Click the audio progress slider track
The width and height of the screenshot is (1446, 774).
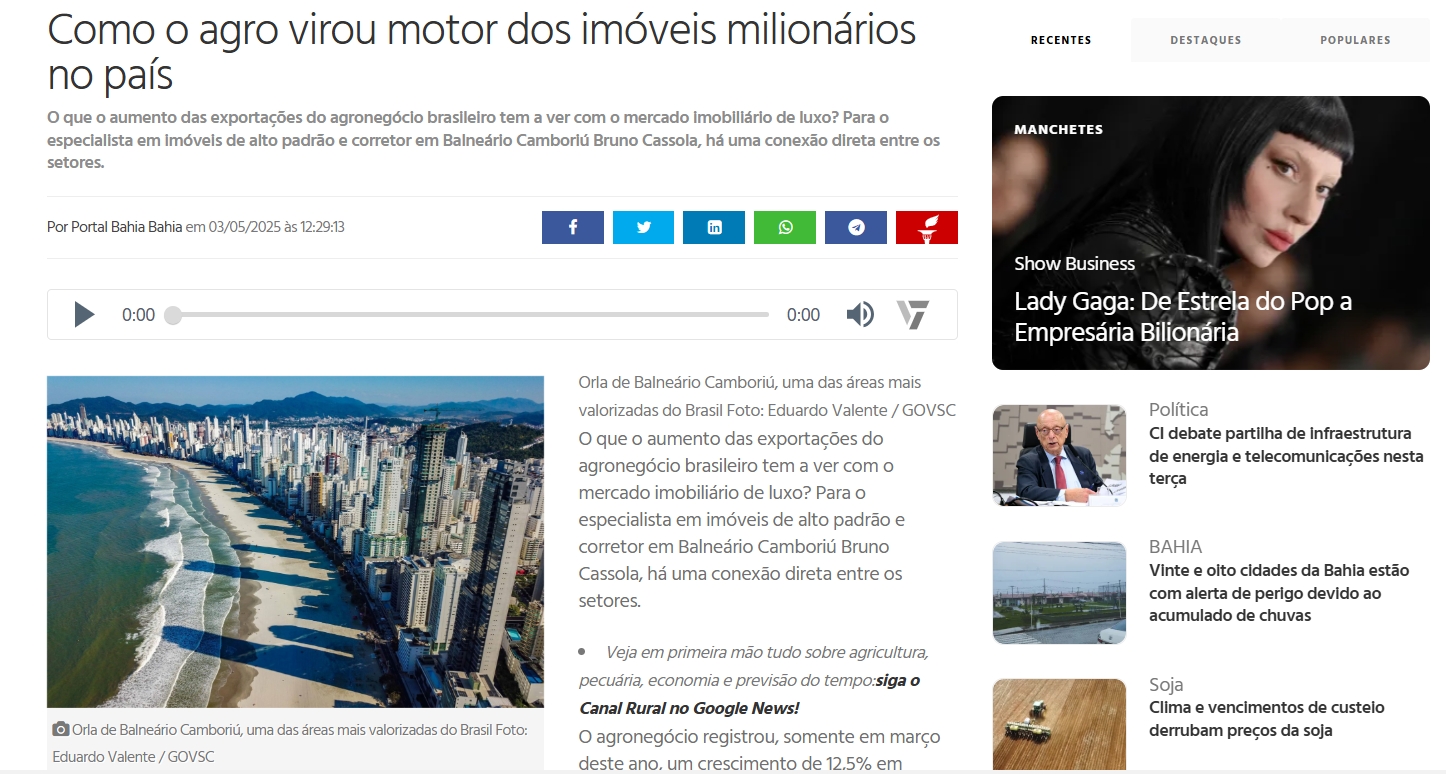tap(470, 315)
